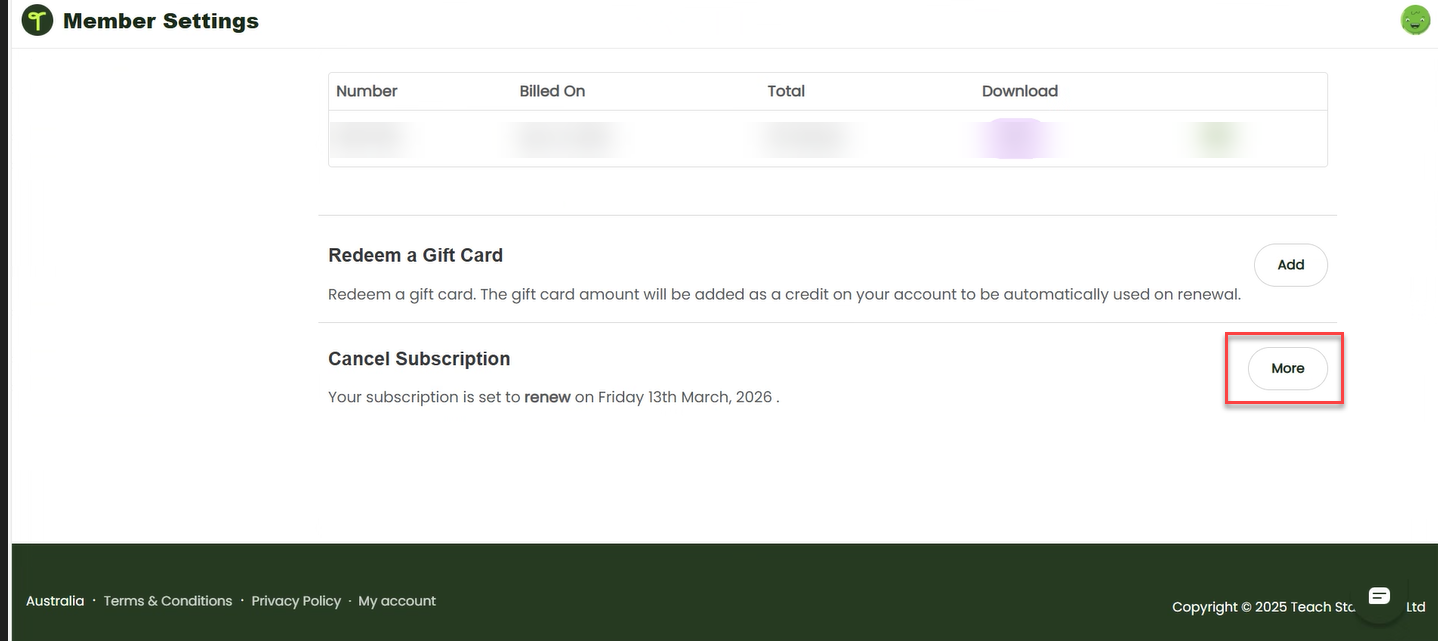Click the blurred purple download button
Screen dimensions: 1438x641
1016,138
